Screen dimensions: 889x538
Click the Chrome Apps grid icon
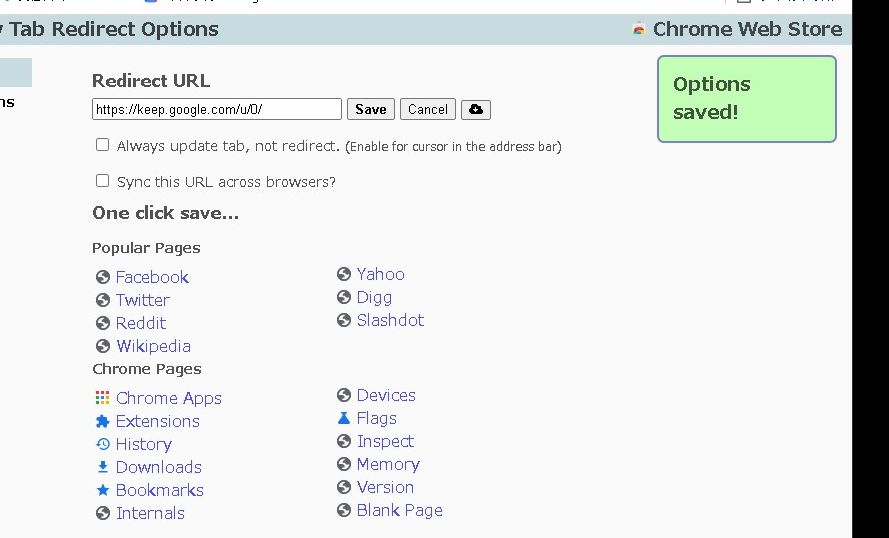(x=102, y=398)
